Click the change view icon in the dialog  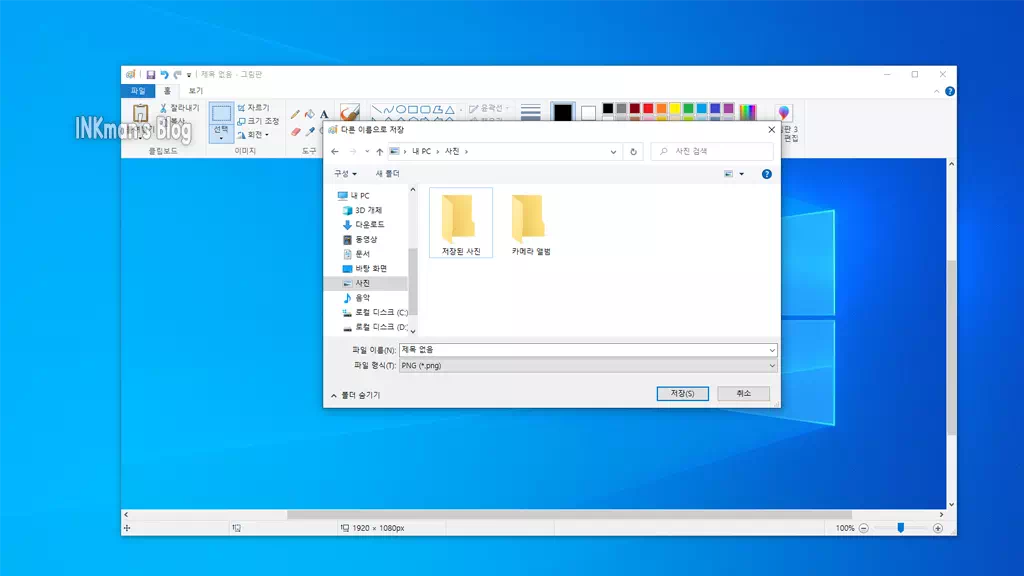tap(729, 174)
